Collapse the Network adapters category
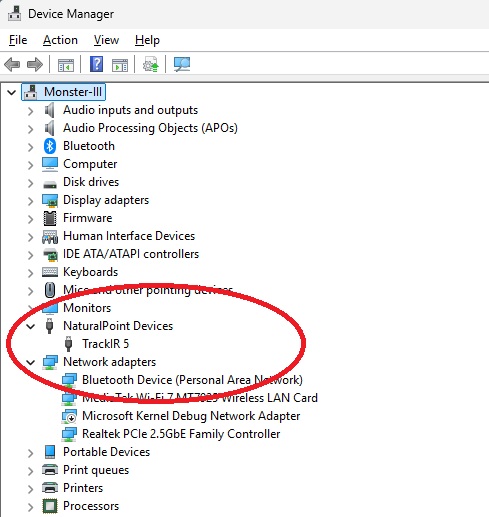Image resolution: width=489 pixels, height=517 pixels. pos(31,362)
